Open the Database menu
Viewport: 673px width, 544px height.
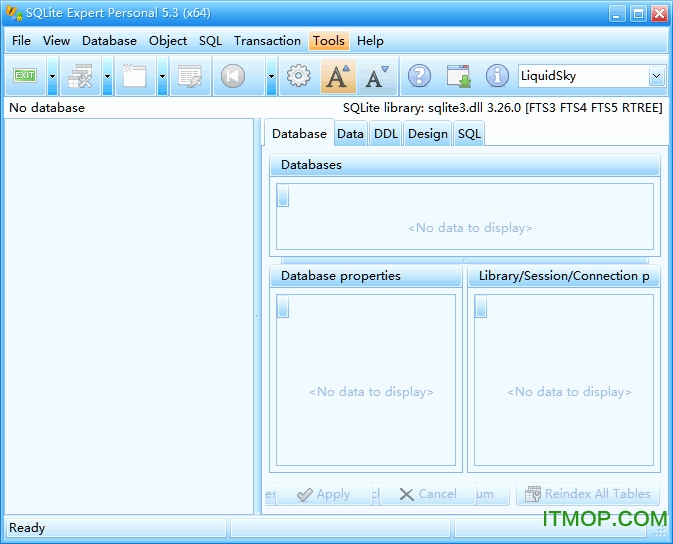point(109,41)
